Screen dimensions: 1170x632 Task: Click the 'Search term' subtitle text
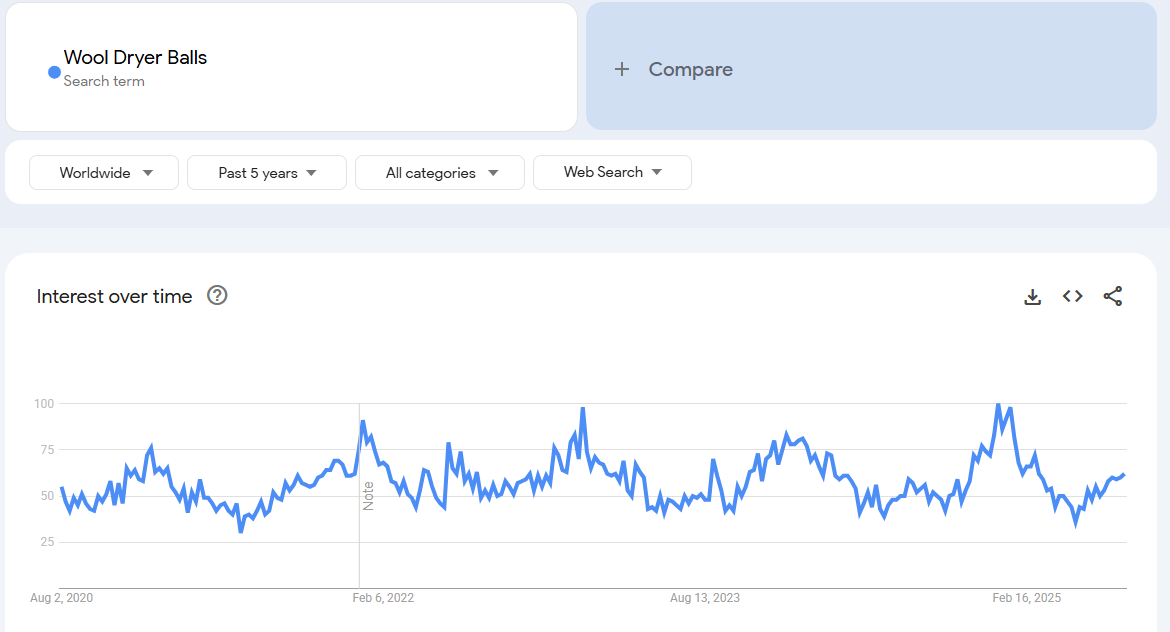(x=104, y=81)
